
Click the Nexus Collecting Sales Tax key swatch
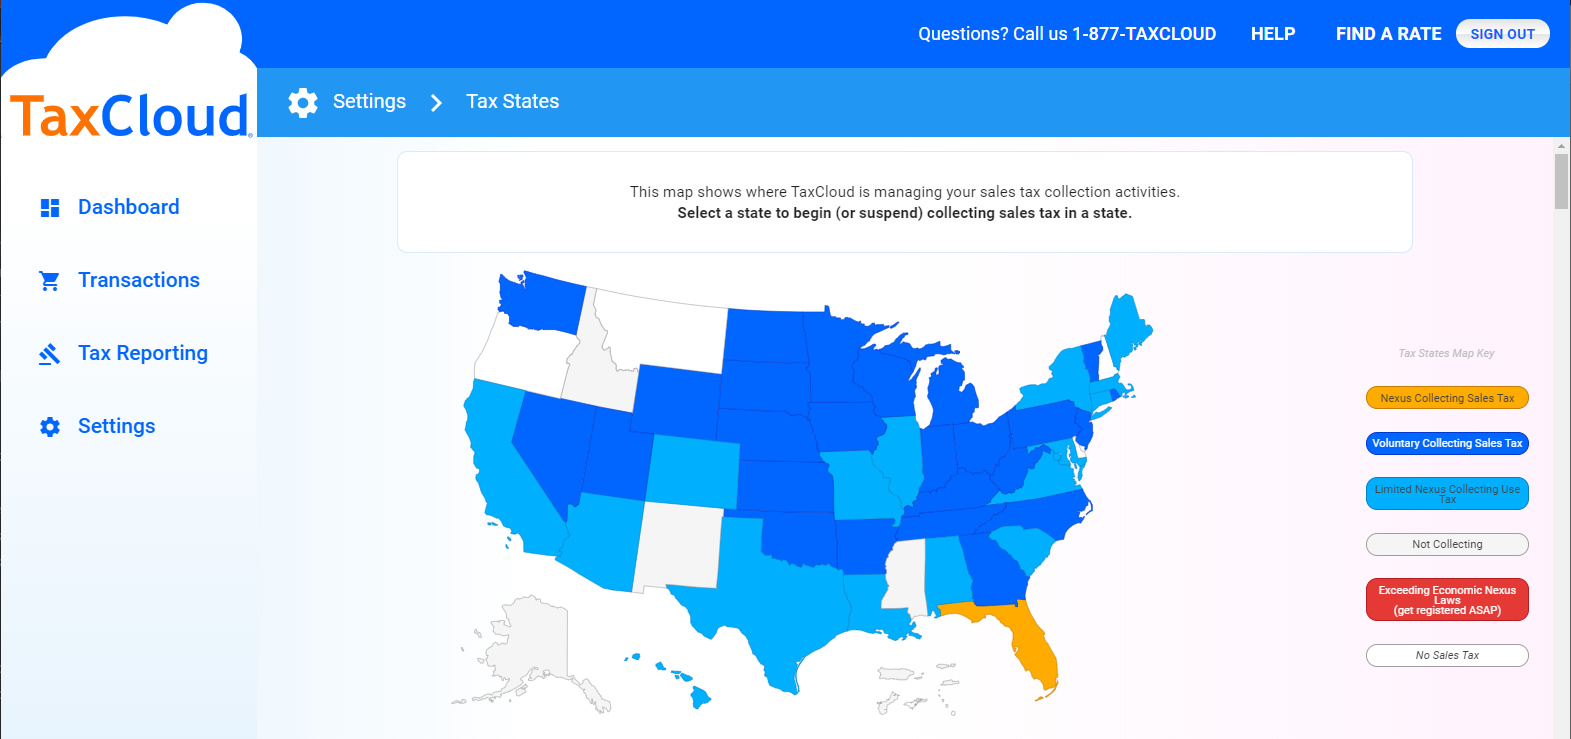tap(1447, 398)
